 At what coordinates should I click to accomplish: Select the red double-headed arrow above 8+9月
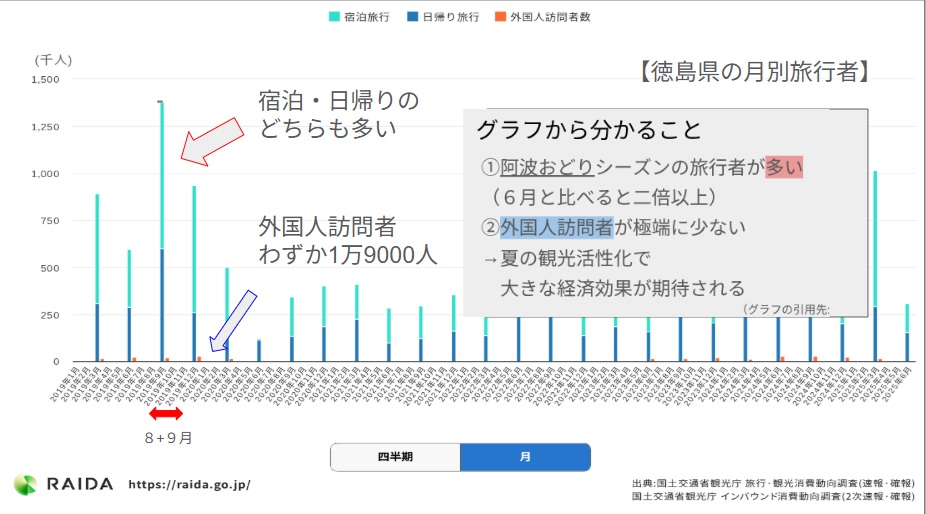(165, 413)
